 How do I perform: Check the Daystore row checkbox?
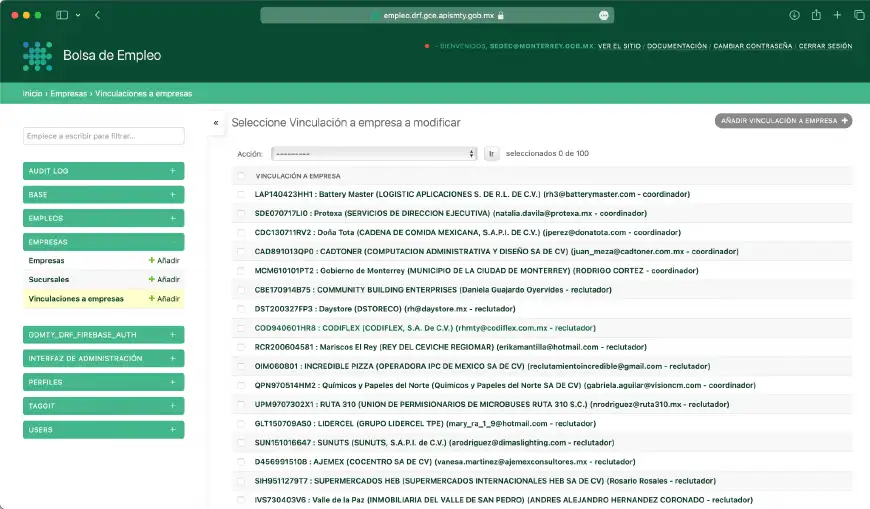click(x=241, y=309)
